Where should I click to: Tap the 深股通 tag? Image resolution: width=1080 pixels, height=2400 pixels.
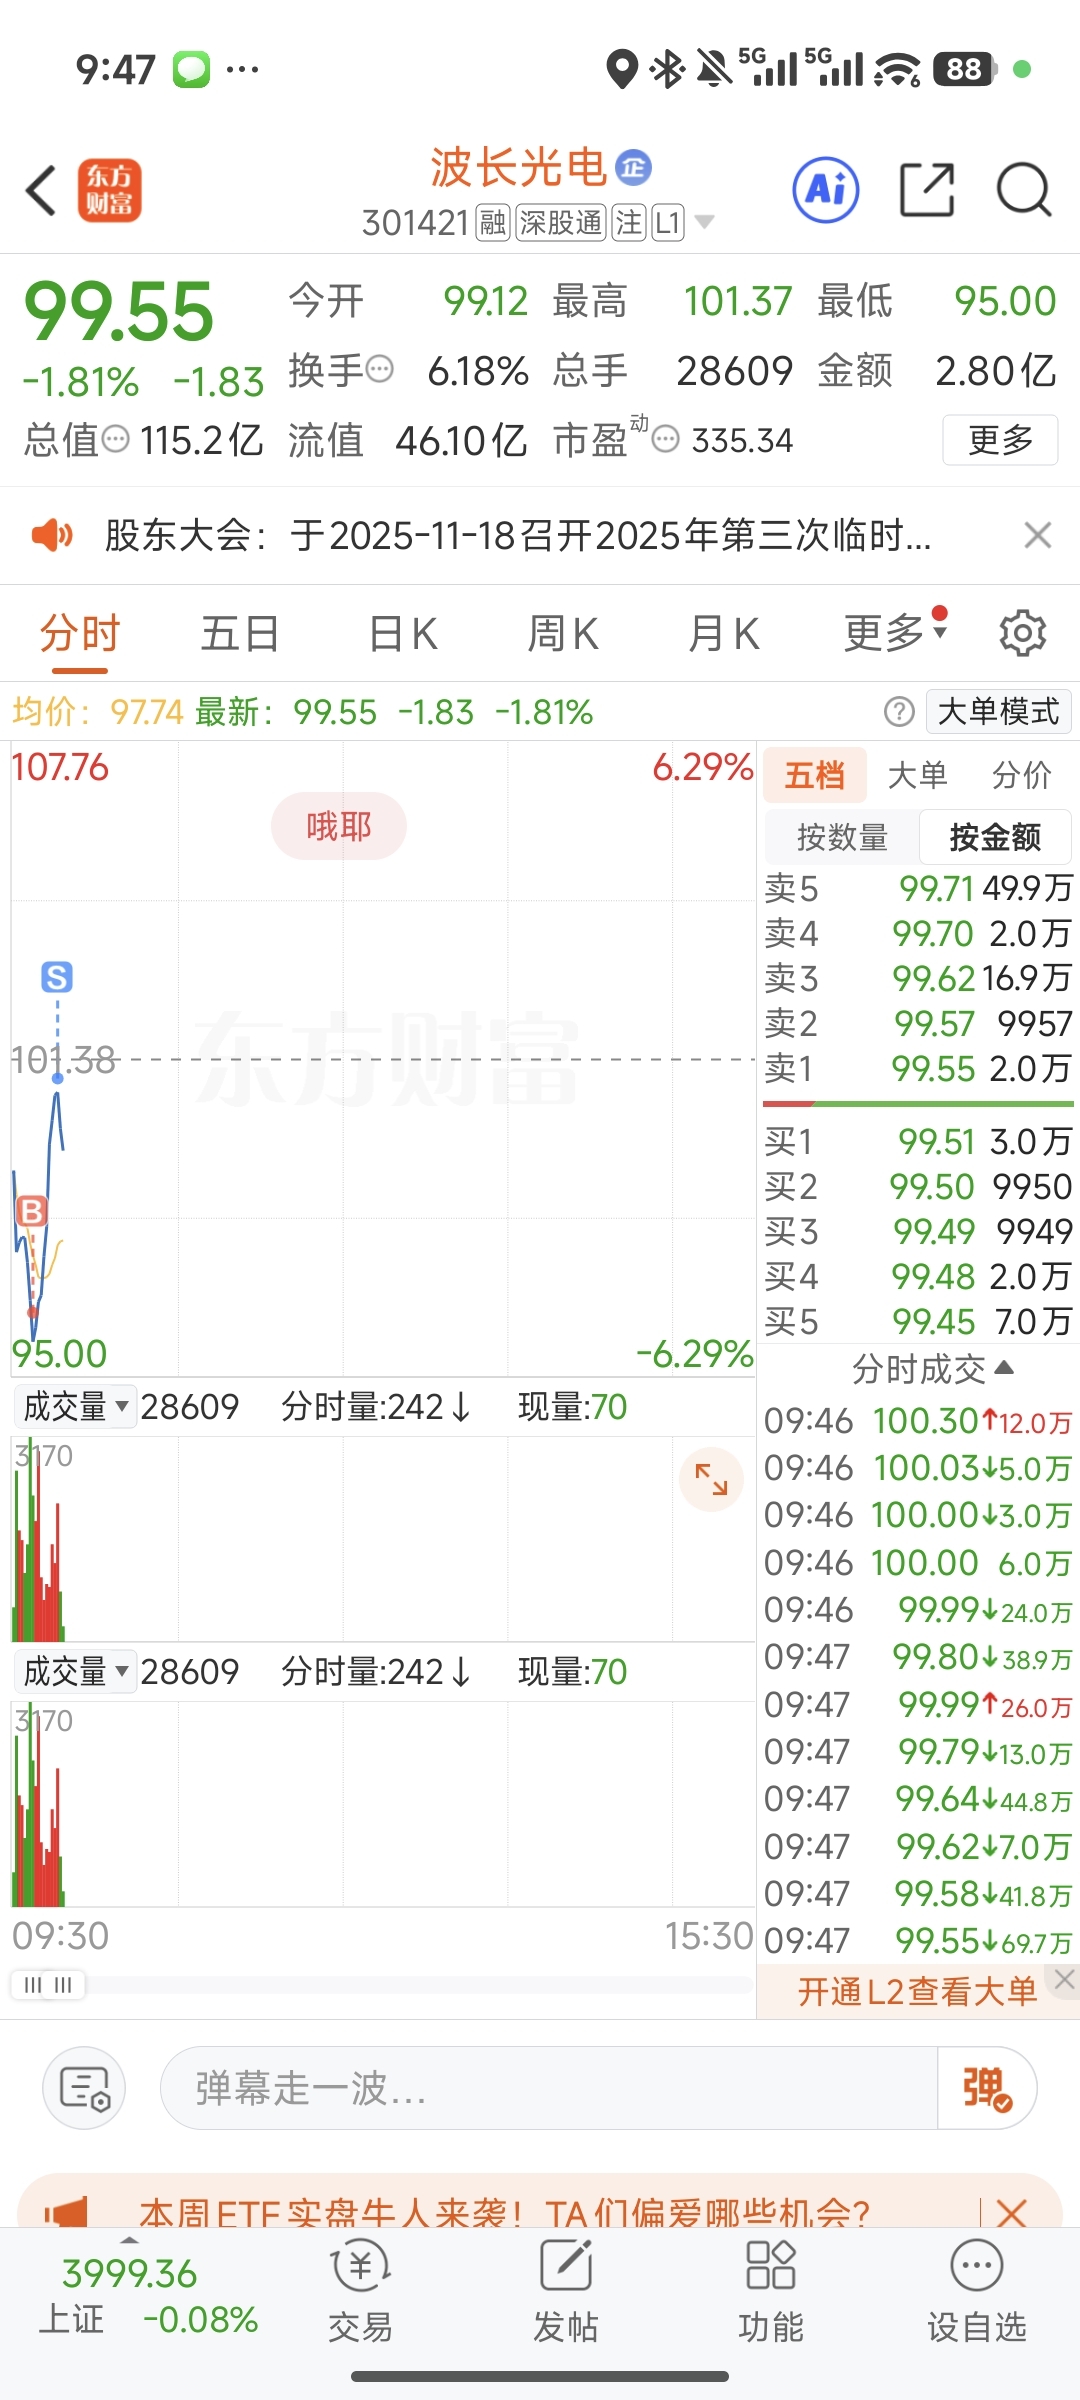coord(562,222)
